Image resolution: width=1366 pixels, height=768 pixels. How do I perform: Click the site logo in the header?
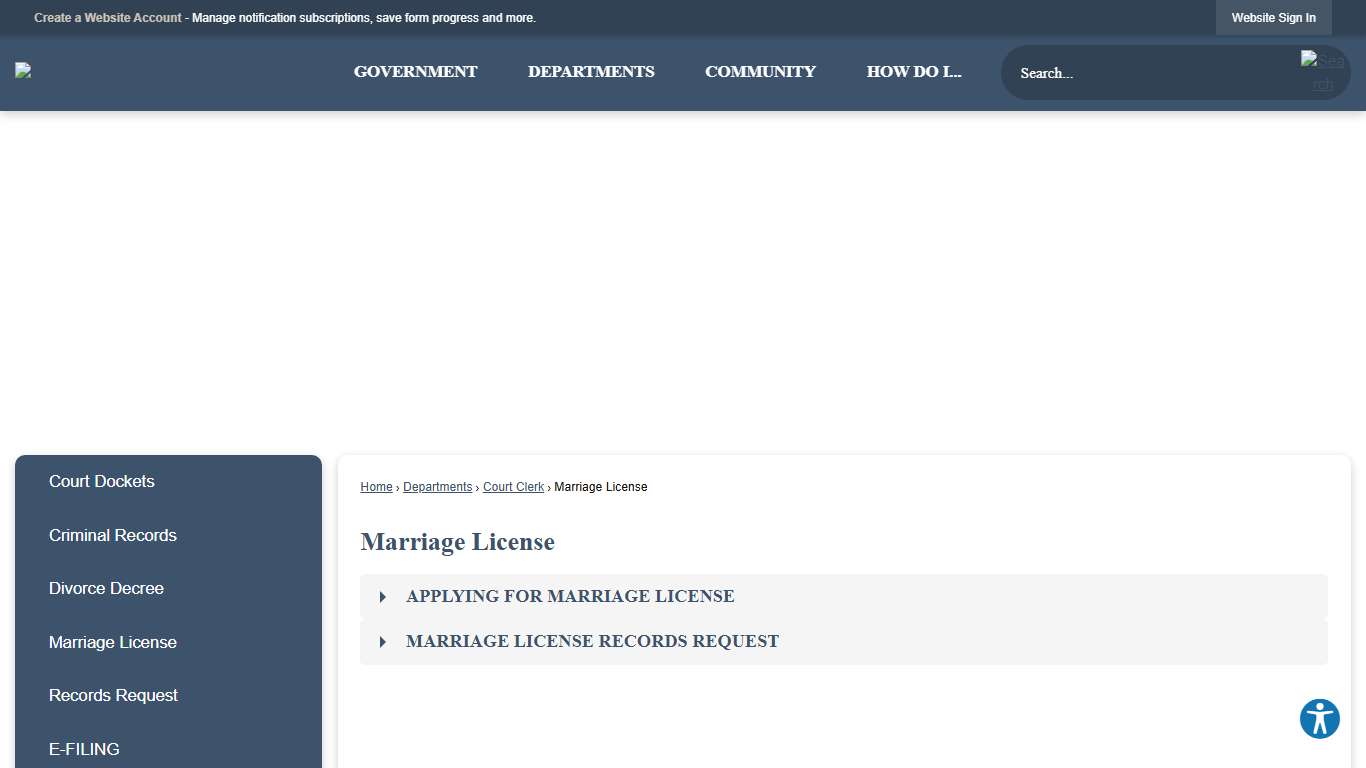coord(22,70)
